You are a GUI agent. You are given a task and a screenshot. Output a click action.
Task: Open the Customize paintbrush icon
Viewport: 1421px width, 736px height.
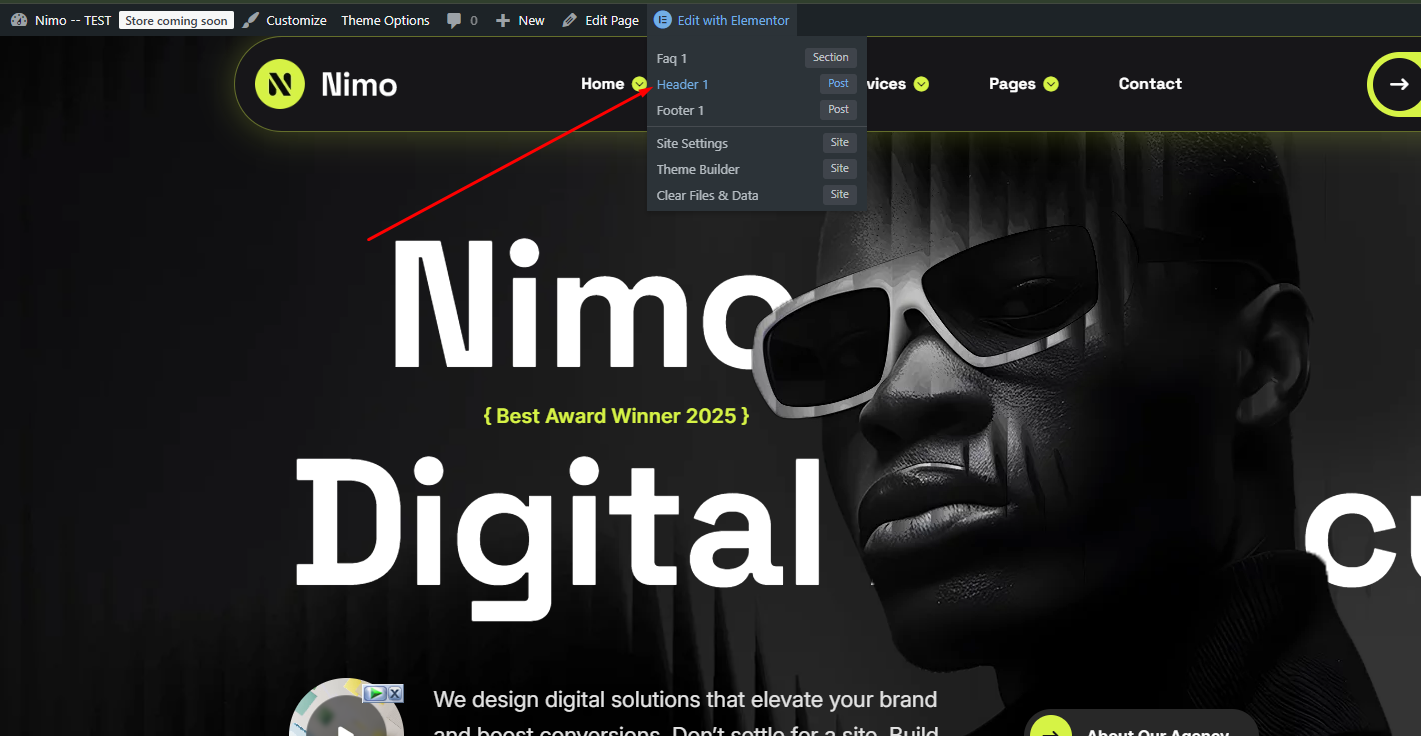(x=251, y=20)
